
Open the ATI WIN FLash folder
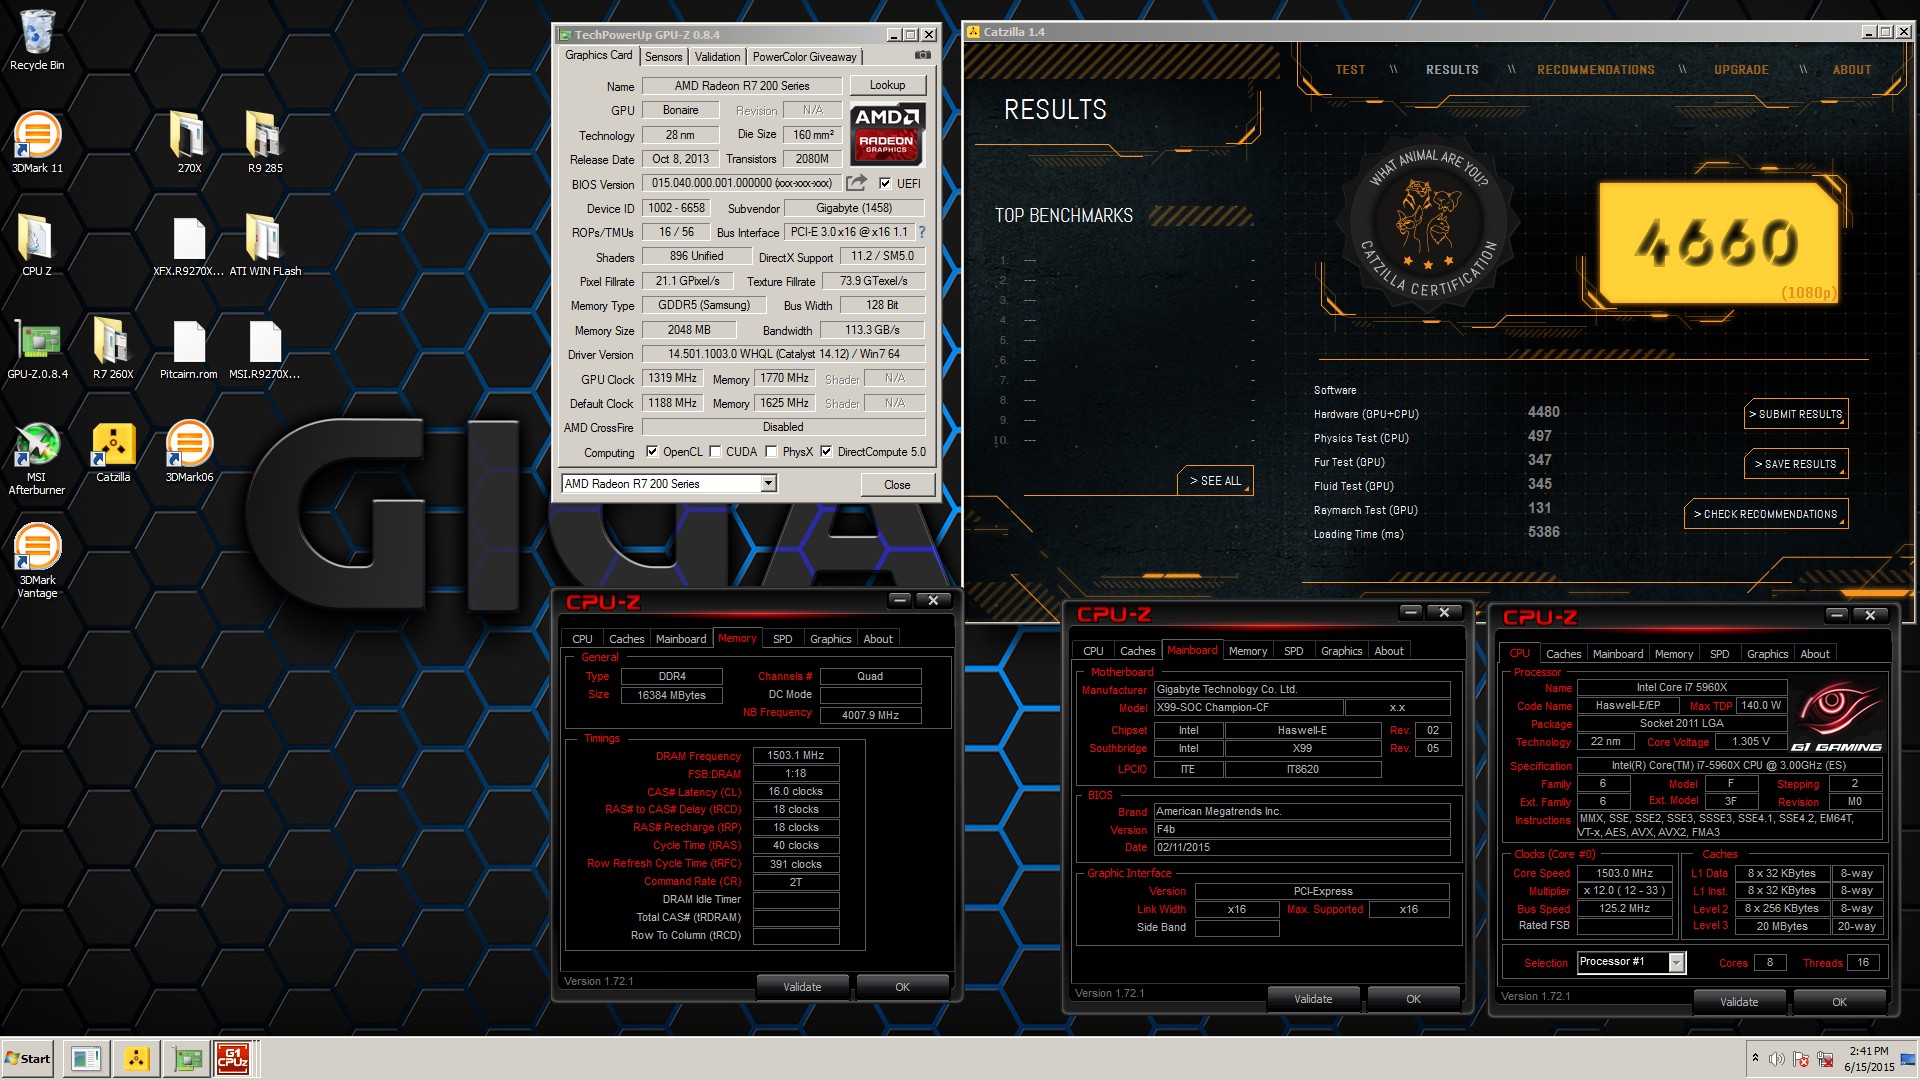(265, 245)
